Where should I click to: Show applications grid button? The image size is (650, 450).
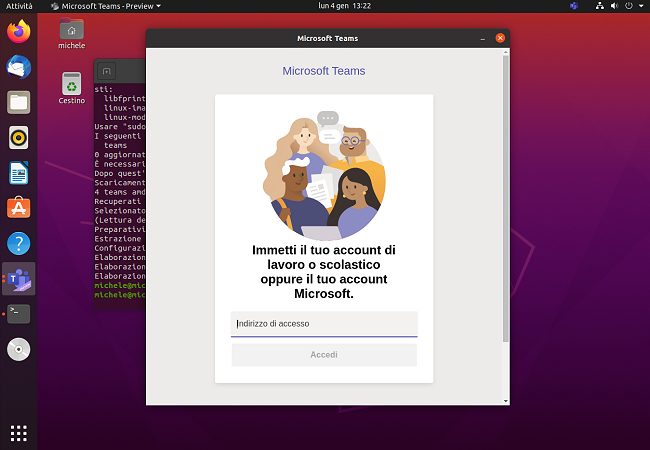pos(19,433)
